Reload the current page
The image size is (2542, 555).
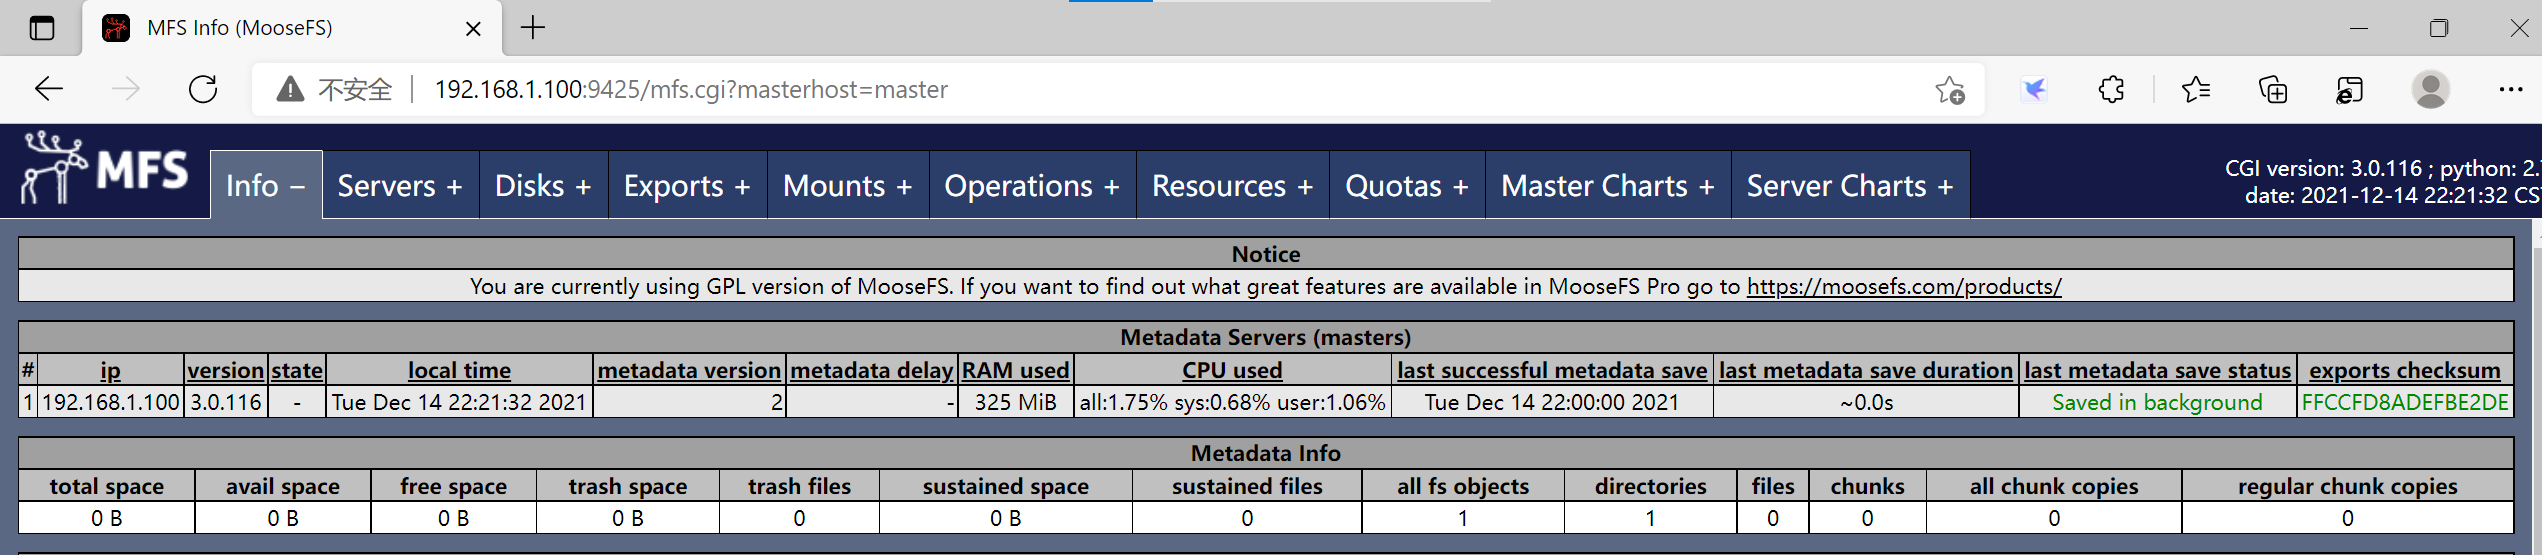(203, 89)
